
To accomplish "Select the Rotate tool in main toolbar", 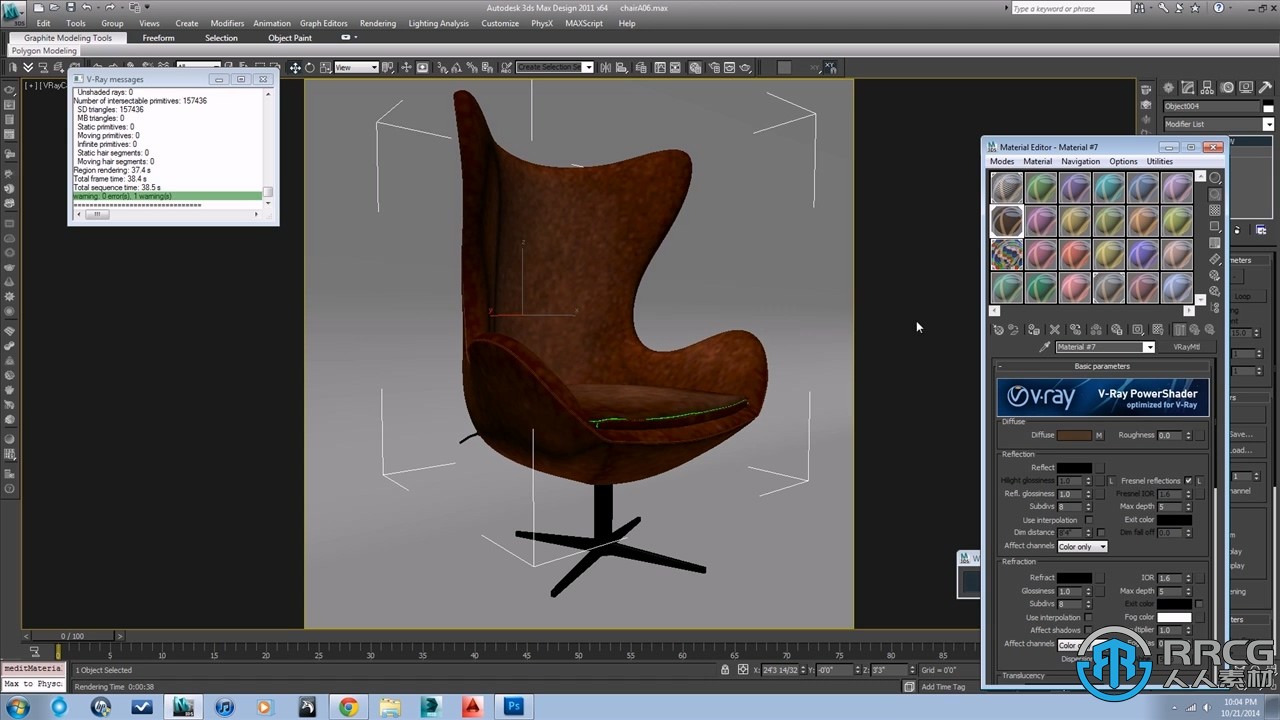I will coord(310,67).
